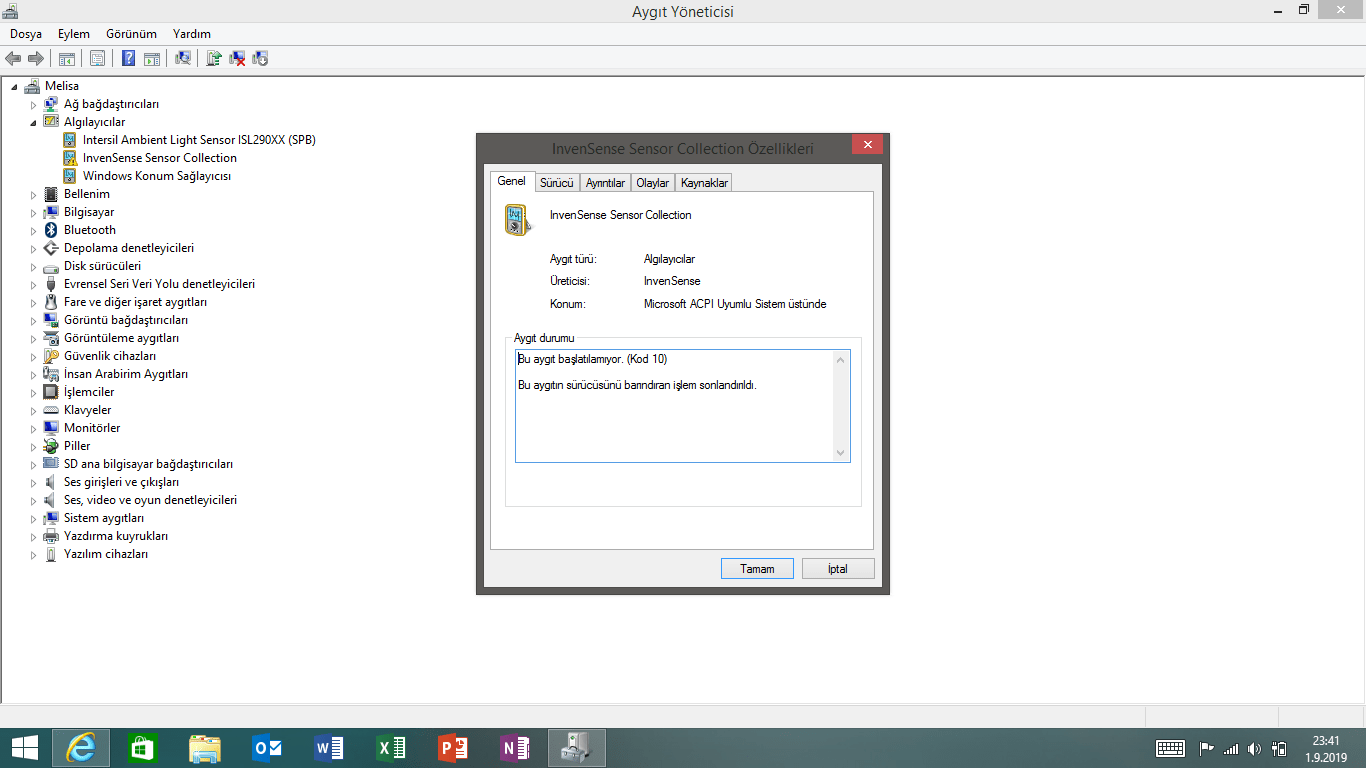1366x768 pixels.
Task: Toggle the console tree pane toolbar icon
Action: [67, 59]
